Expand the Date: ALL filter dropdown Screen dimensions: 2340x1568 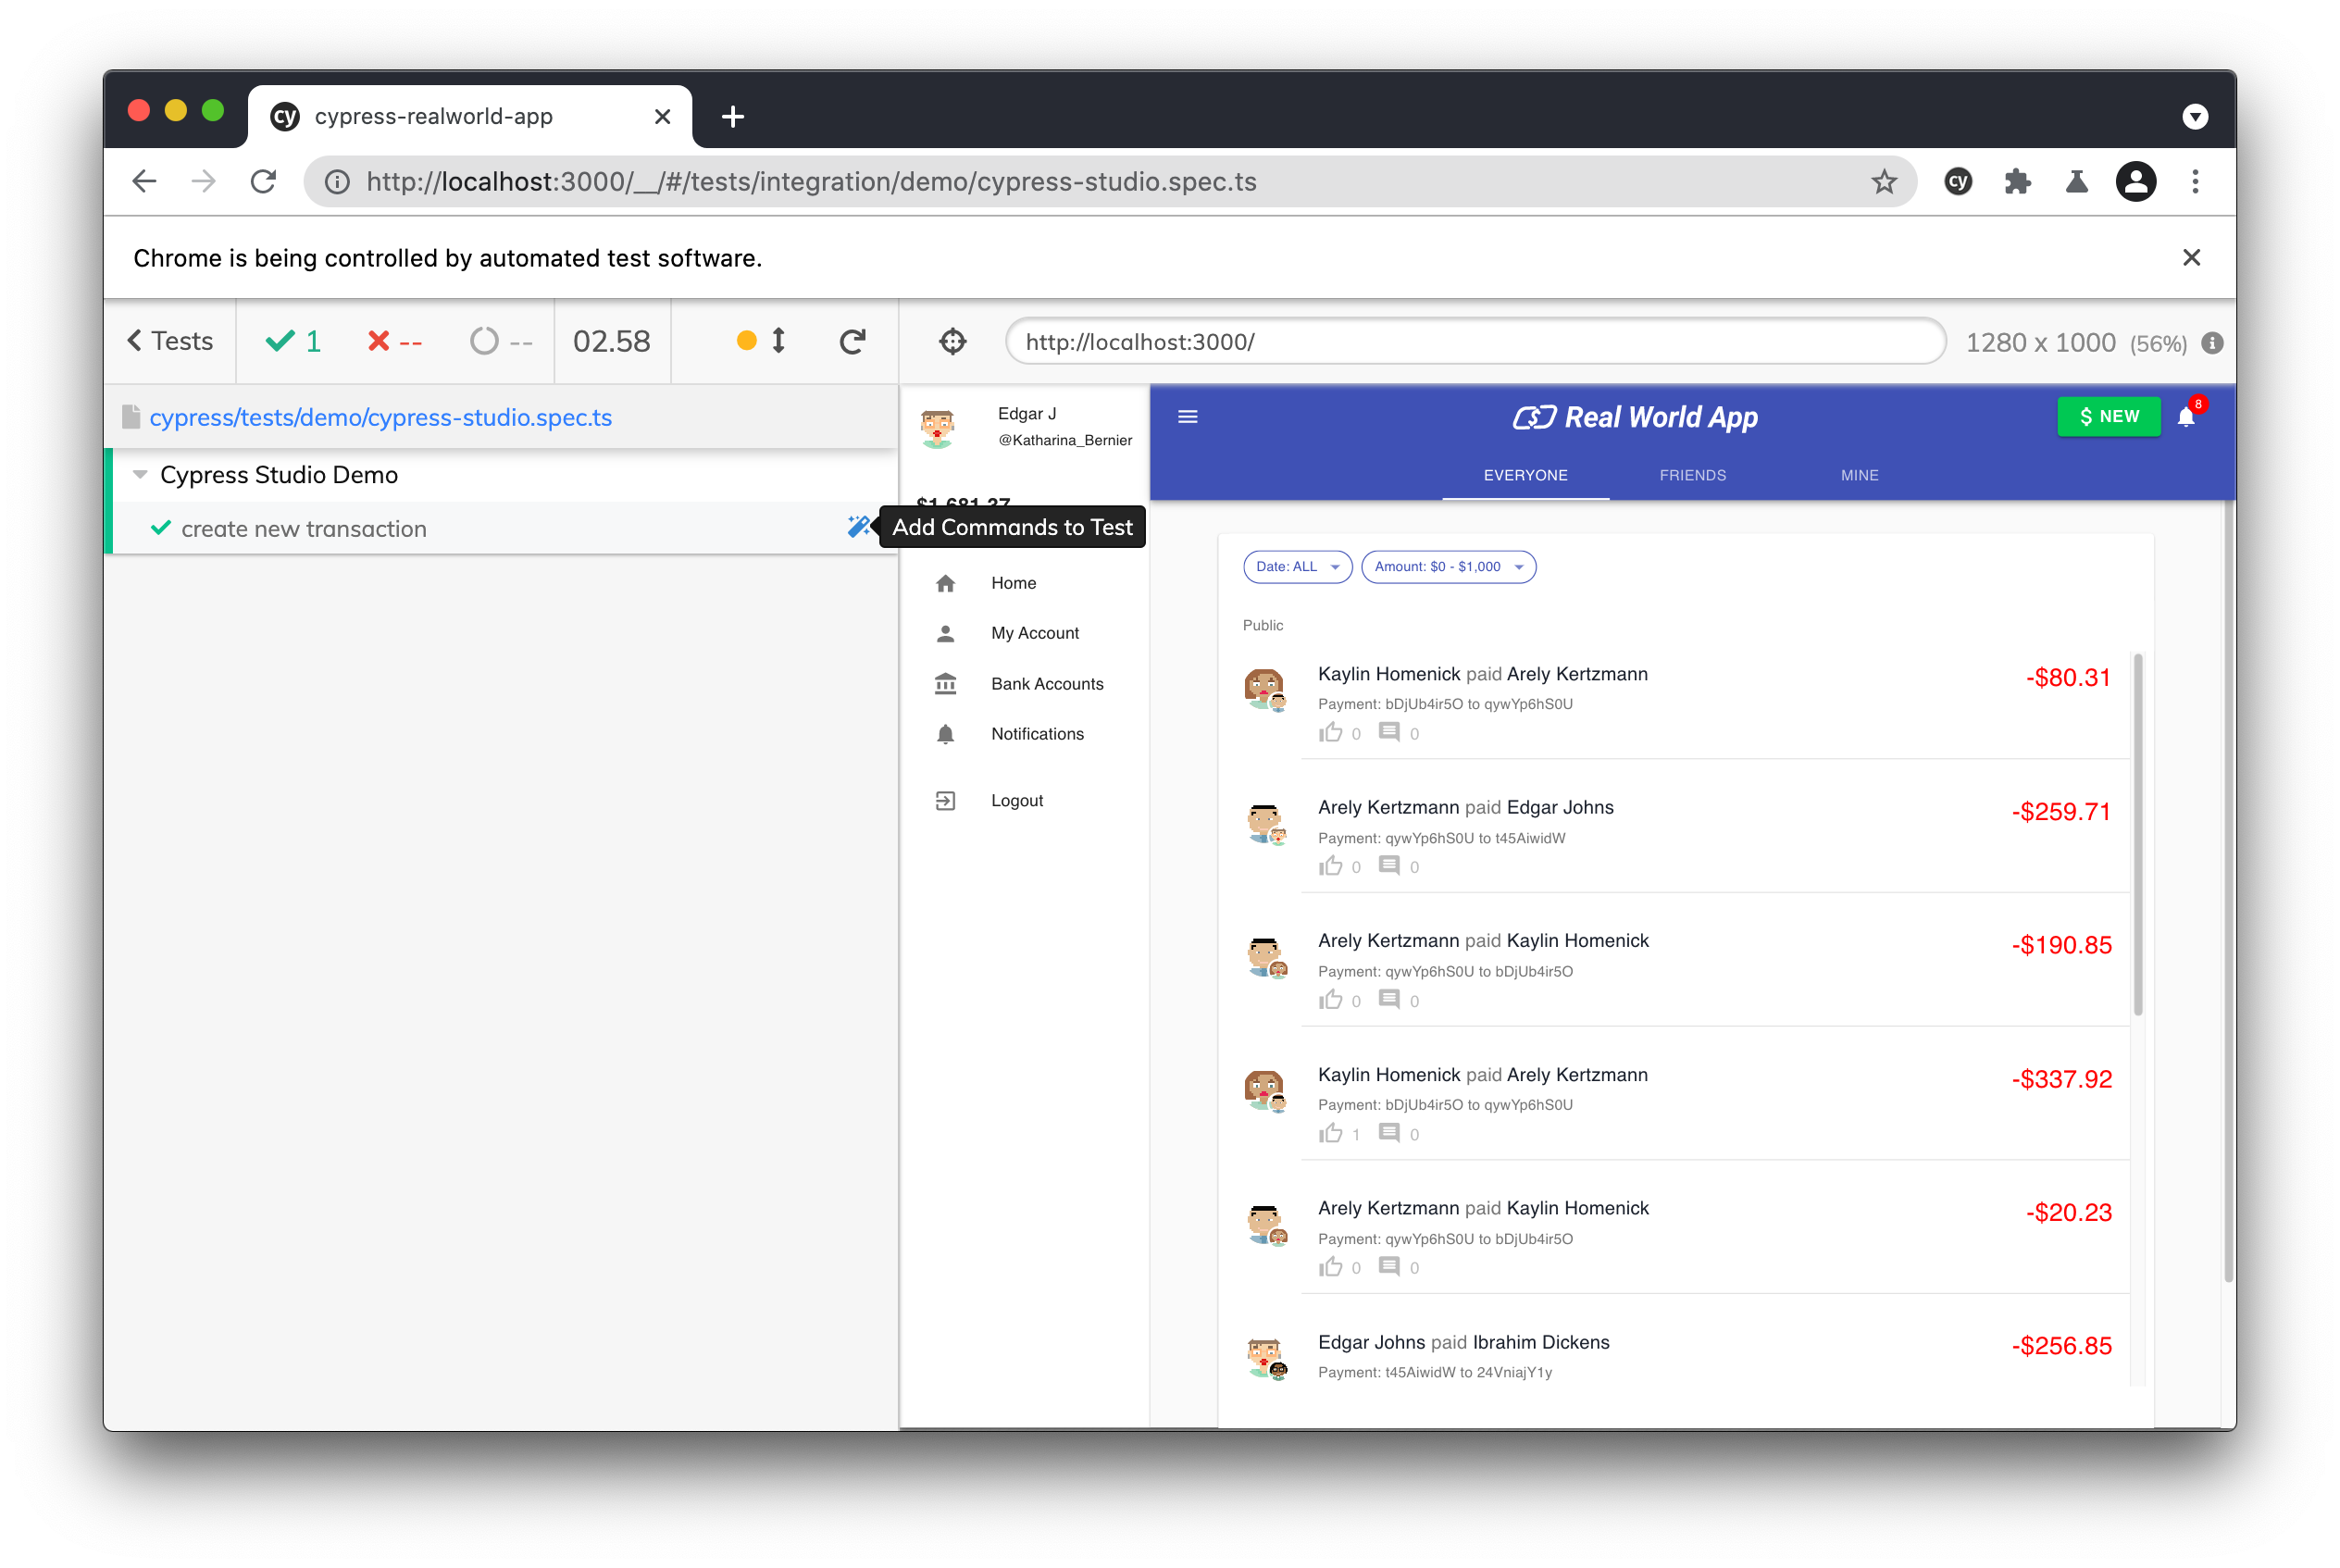[x=1297, y=567]
